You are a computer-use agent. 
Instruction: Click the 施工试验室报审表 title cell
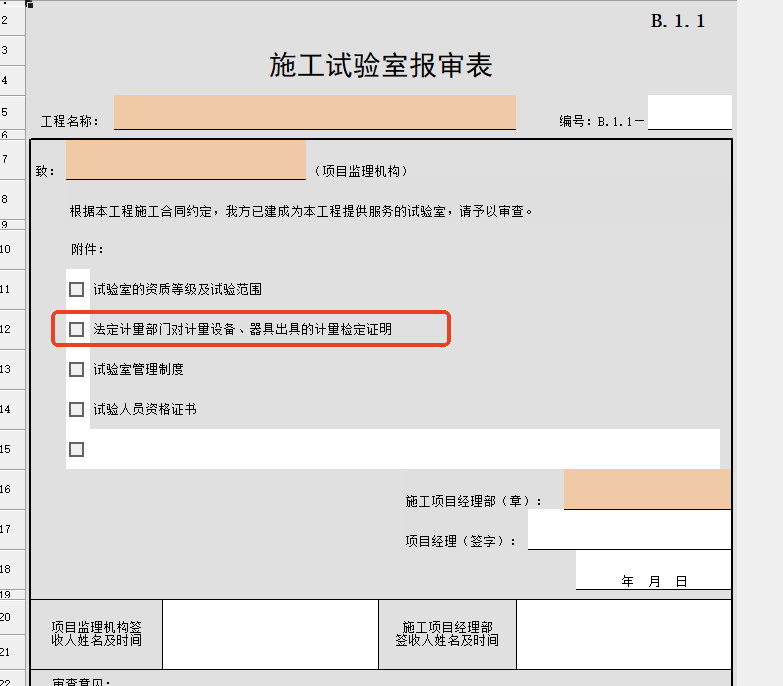coord(381,66)
